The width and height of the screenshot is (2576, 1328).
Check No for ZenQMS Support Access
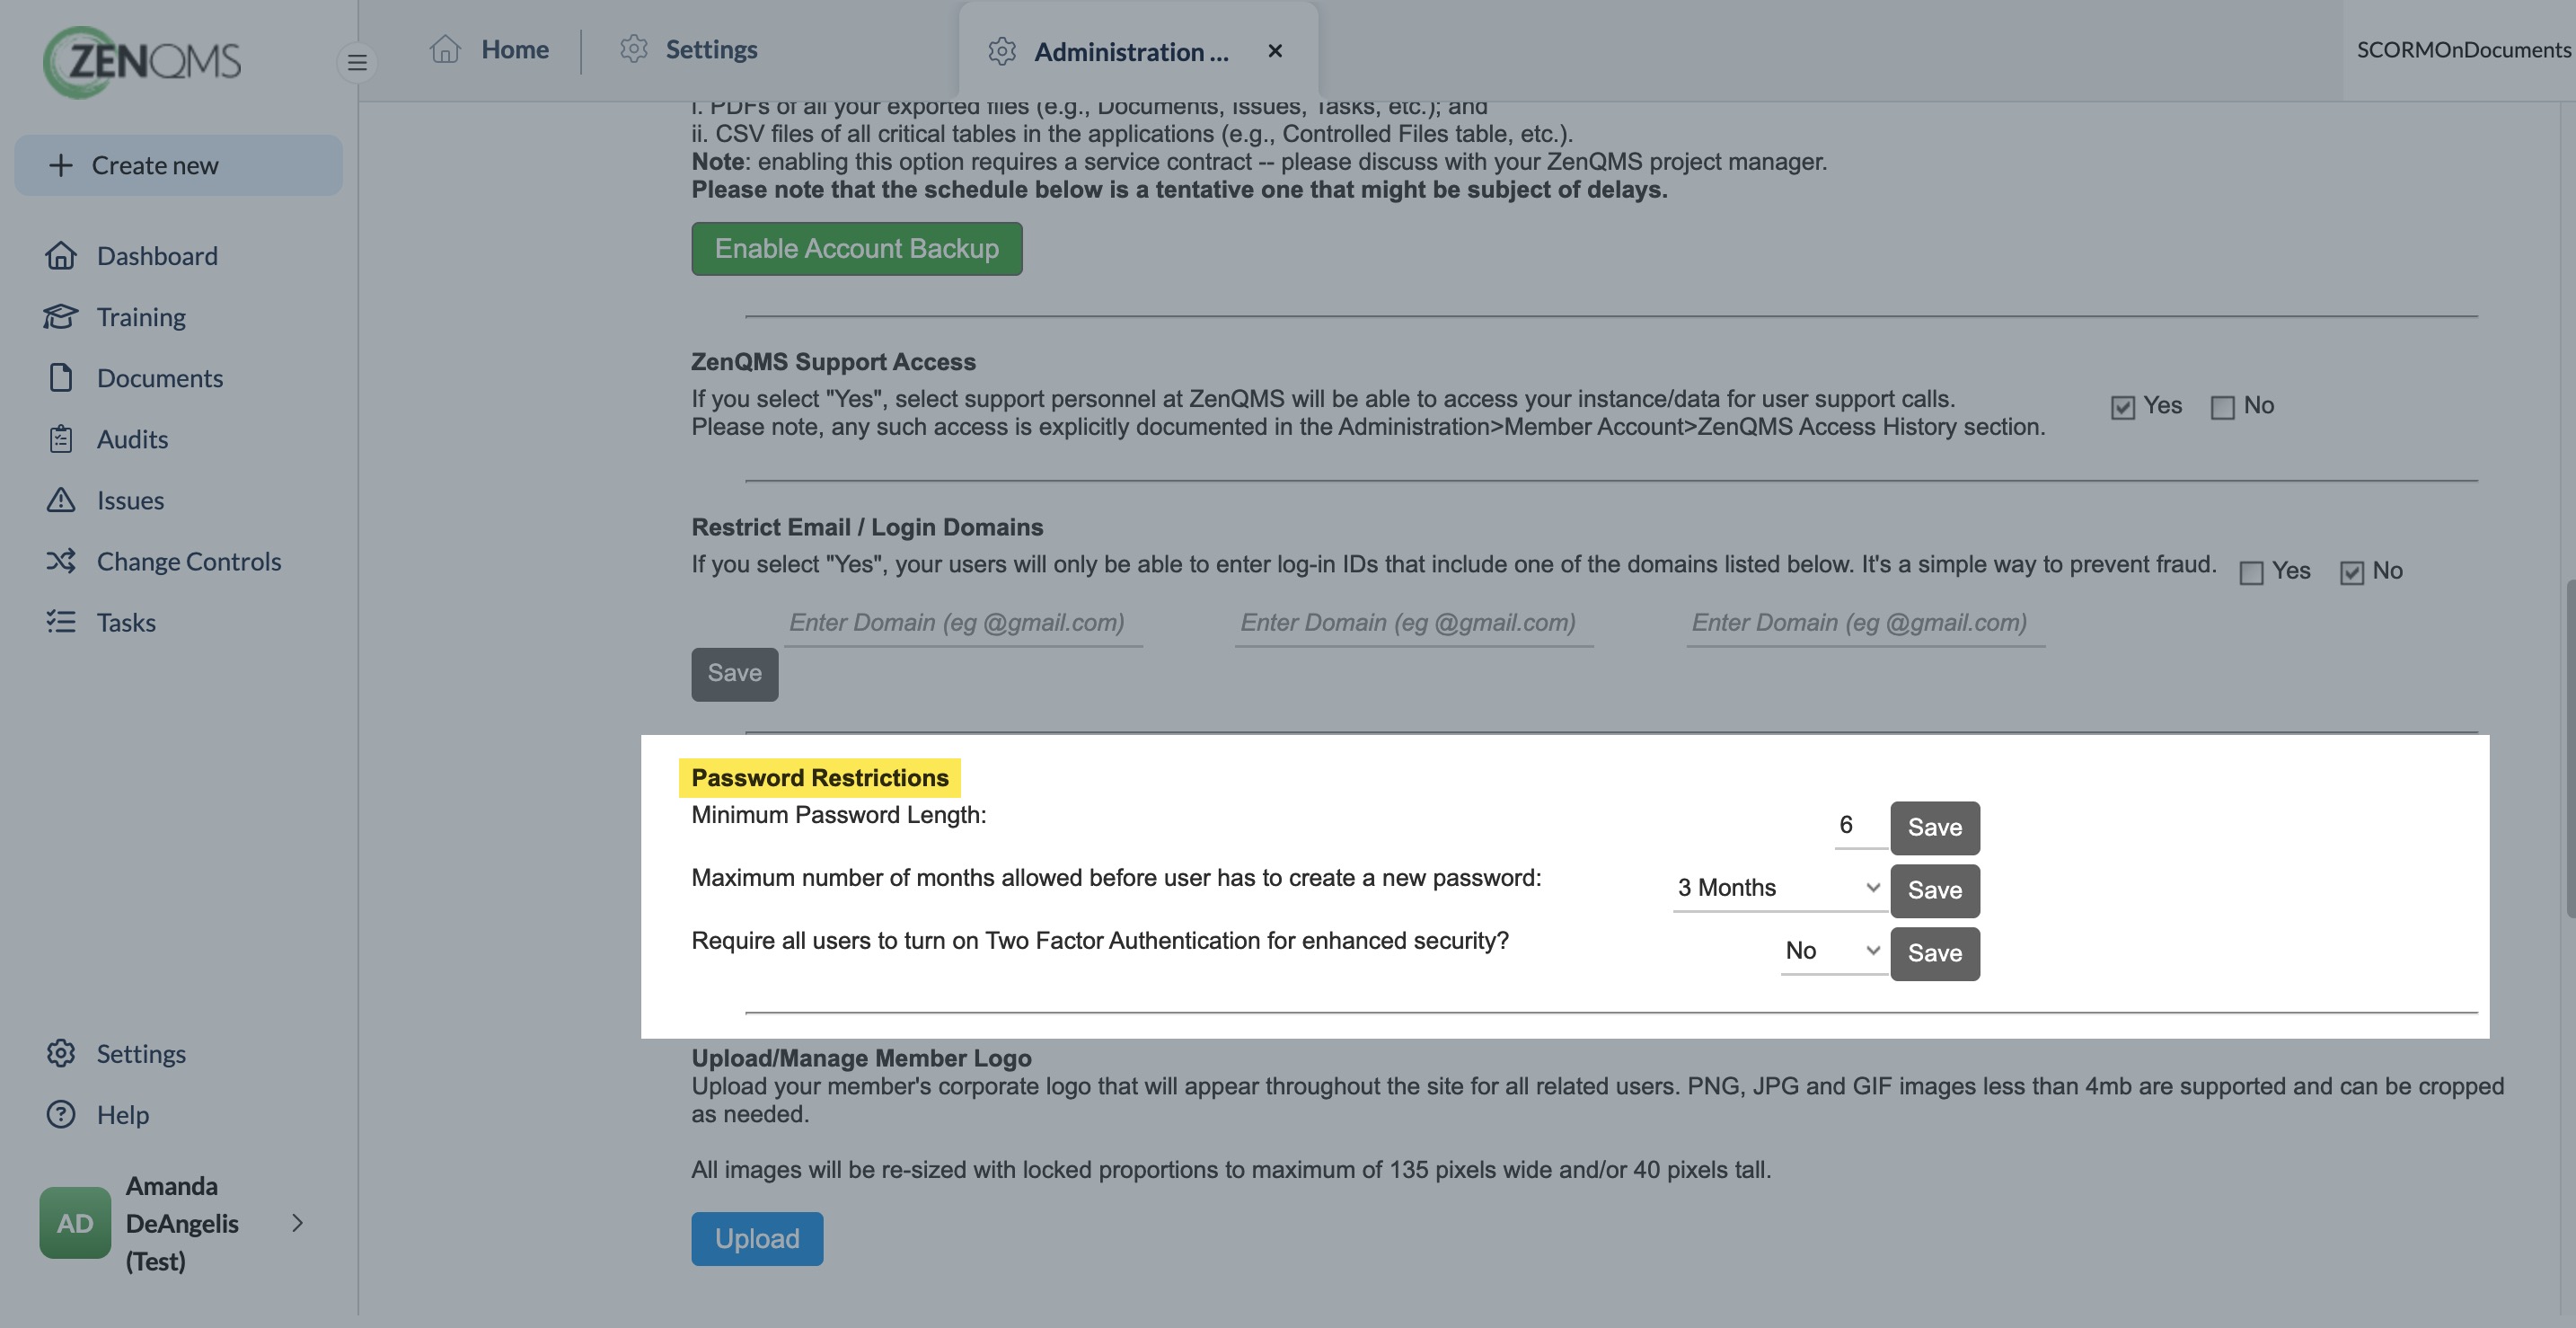tap(2222, 407)
